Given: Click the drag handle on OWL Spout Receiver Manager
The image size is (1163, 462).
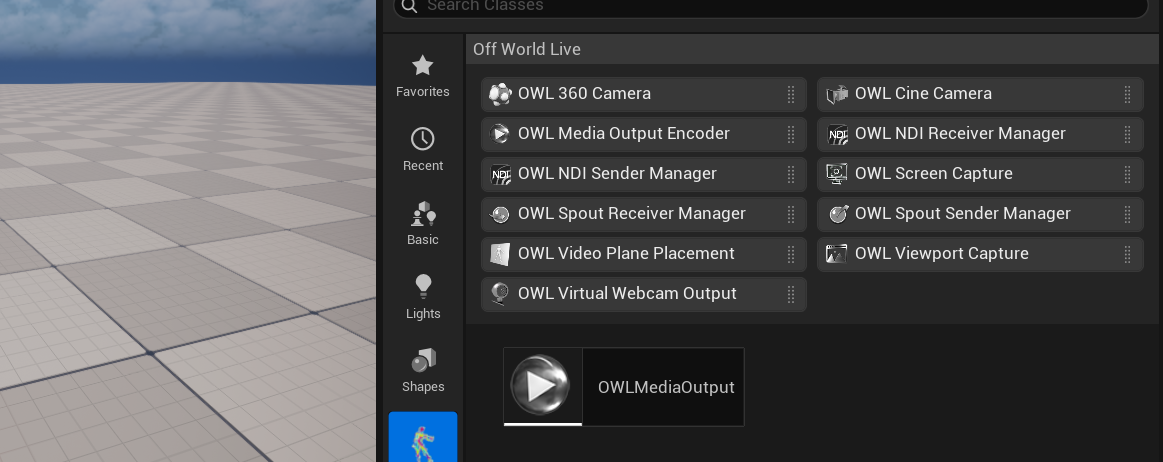Looking at the screenshot, I should point(791,214).
